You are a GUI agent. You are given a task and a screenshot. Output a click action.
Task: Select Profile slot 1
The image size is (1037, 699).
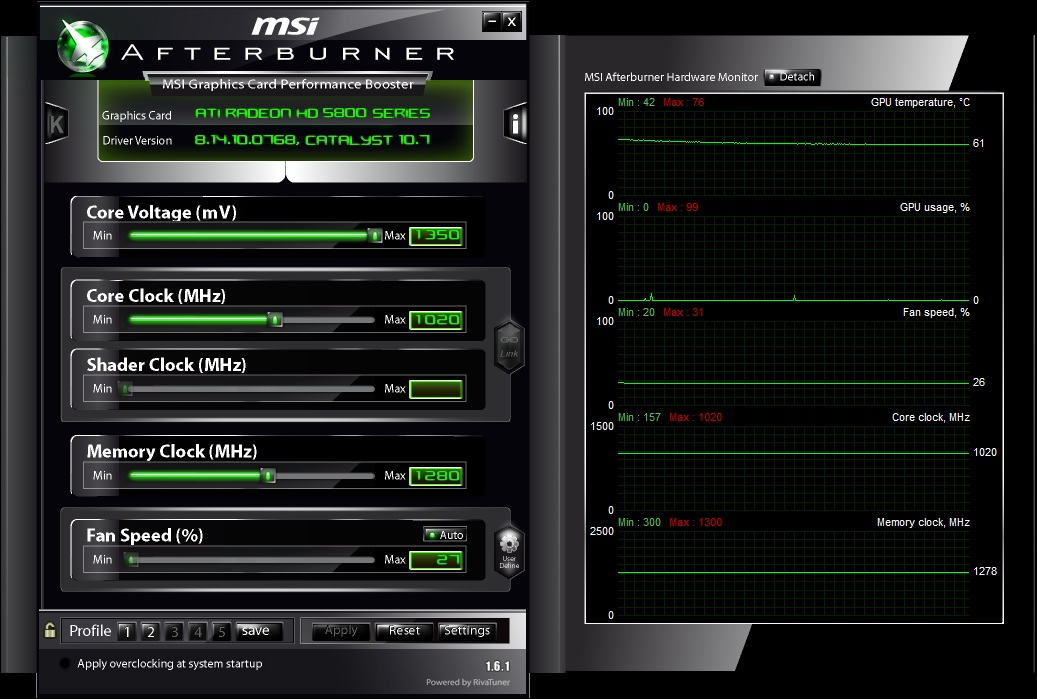point(127,632)
